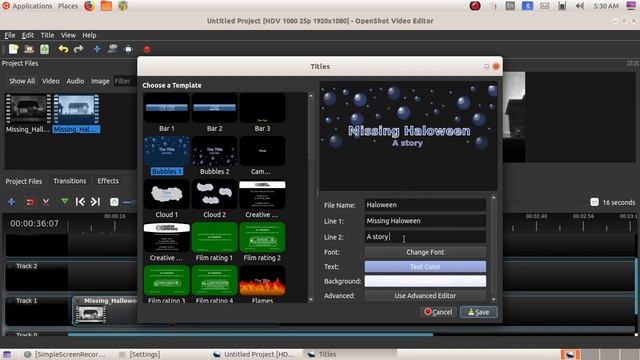The width and height of the screenshot is (640, 360).
Task: Switch to the Project Files tab
Action: 24,181
